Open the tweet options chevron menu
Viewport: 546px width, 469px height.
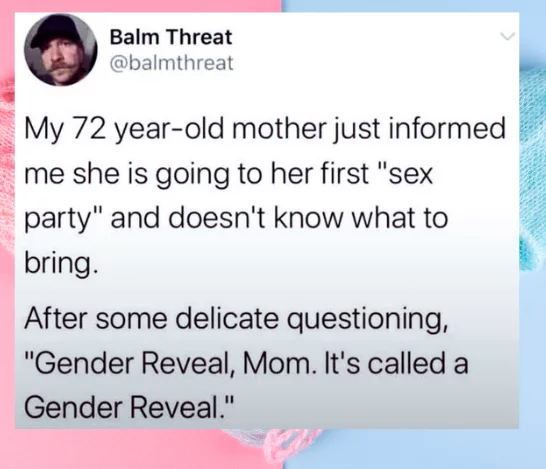[x=507, y=36]
